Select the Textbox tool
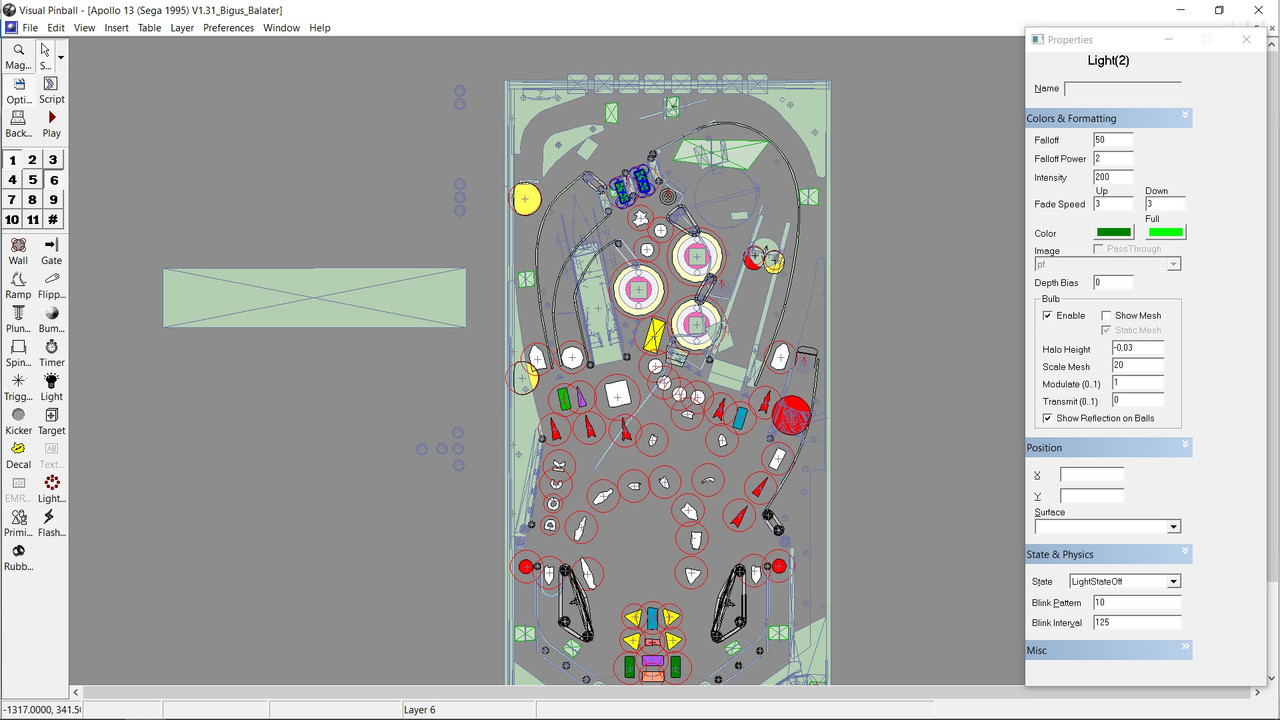The image size is (1280, 720). 51,455
